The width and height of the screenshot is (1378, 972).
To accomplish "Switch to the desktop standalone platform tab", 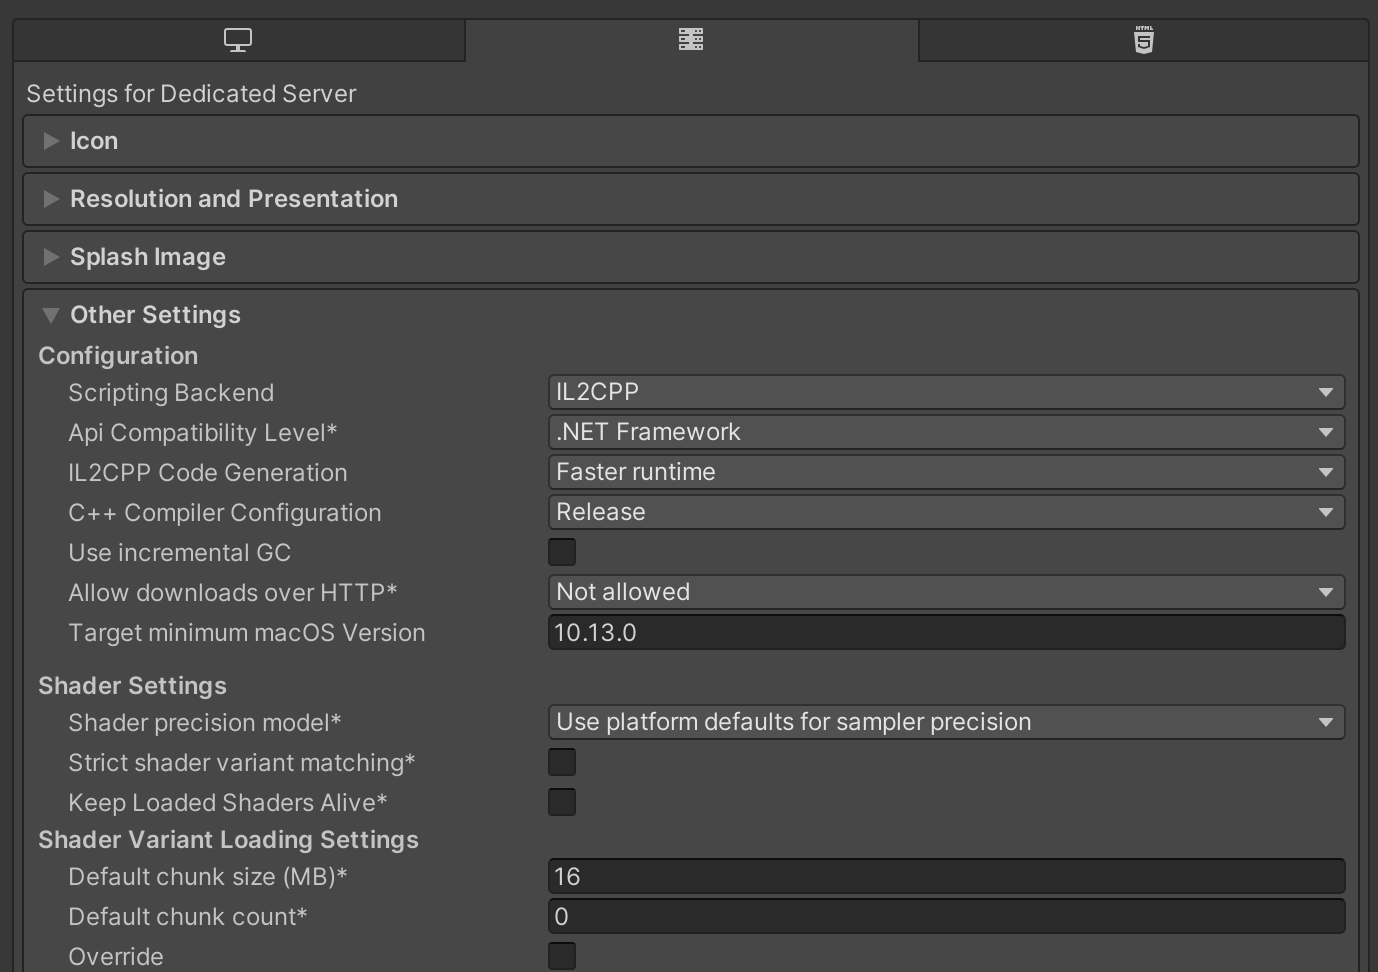I will point(238,40).
